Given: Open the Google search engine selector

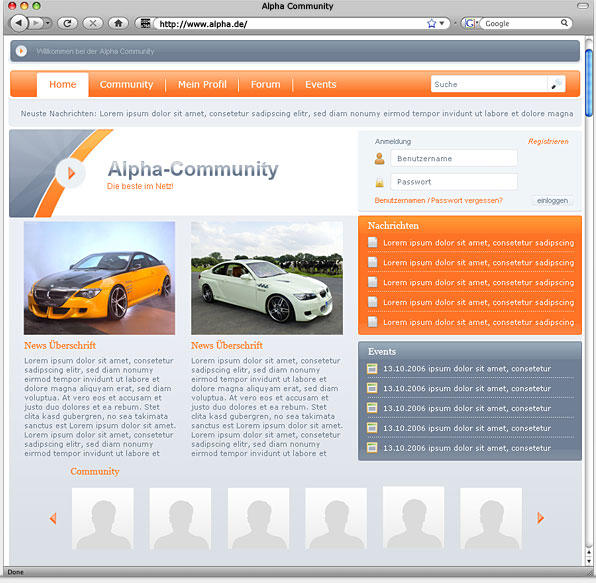Looking at the screenshot, I should click(x=471, y=24).
